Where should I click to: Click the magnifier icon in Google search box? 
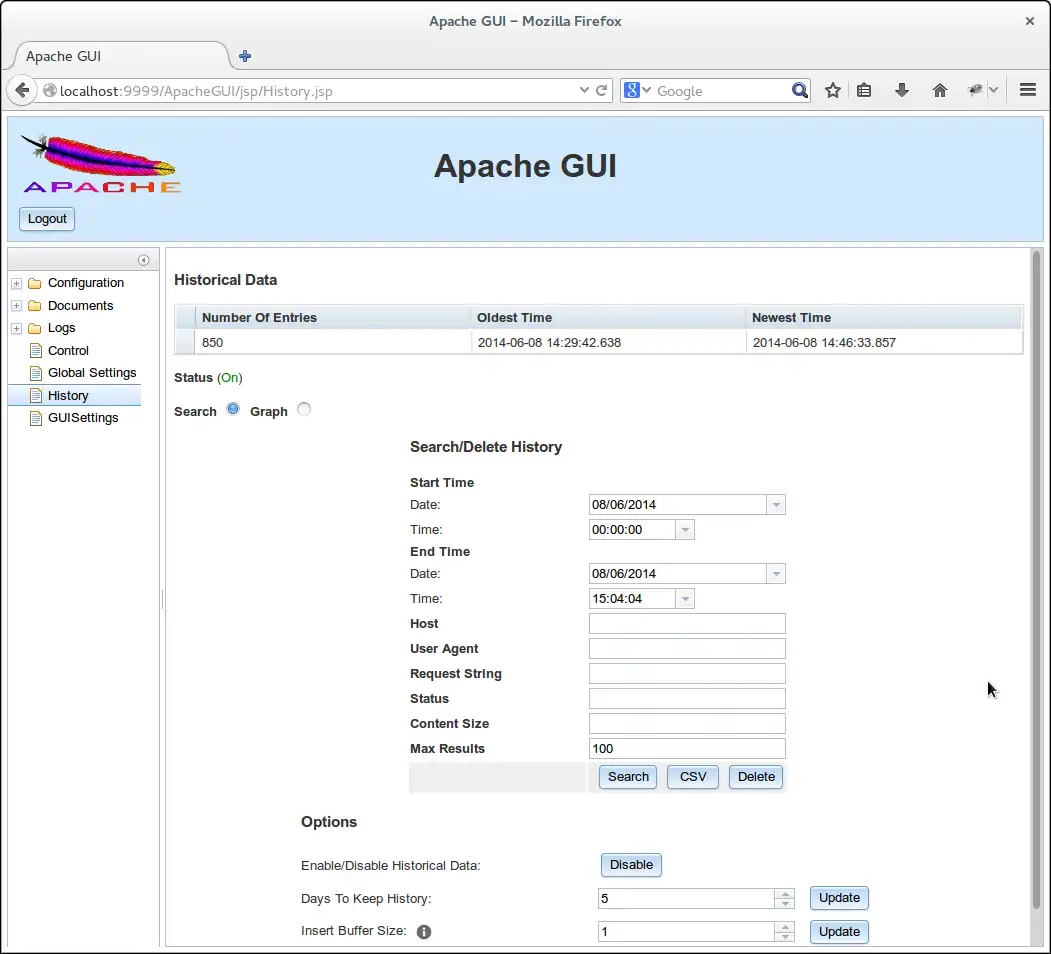click(799, 91)
